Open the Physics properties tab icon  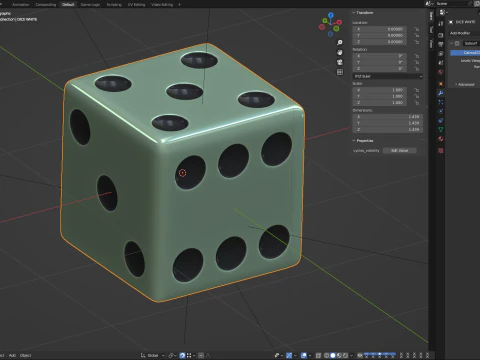tap(441, 111)
